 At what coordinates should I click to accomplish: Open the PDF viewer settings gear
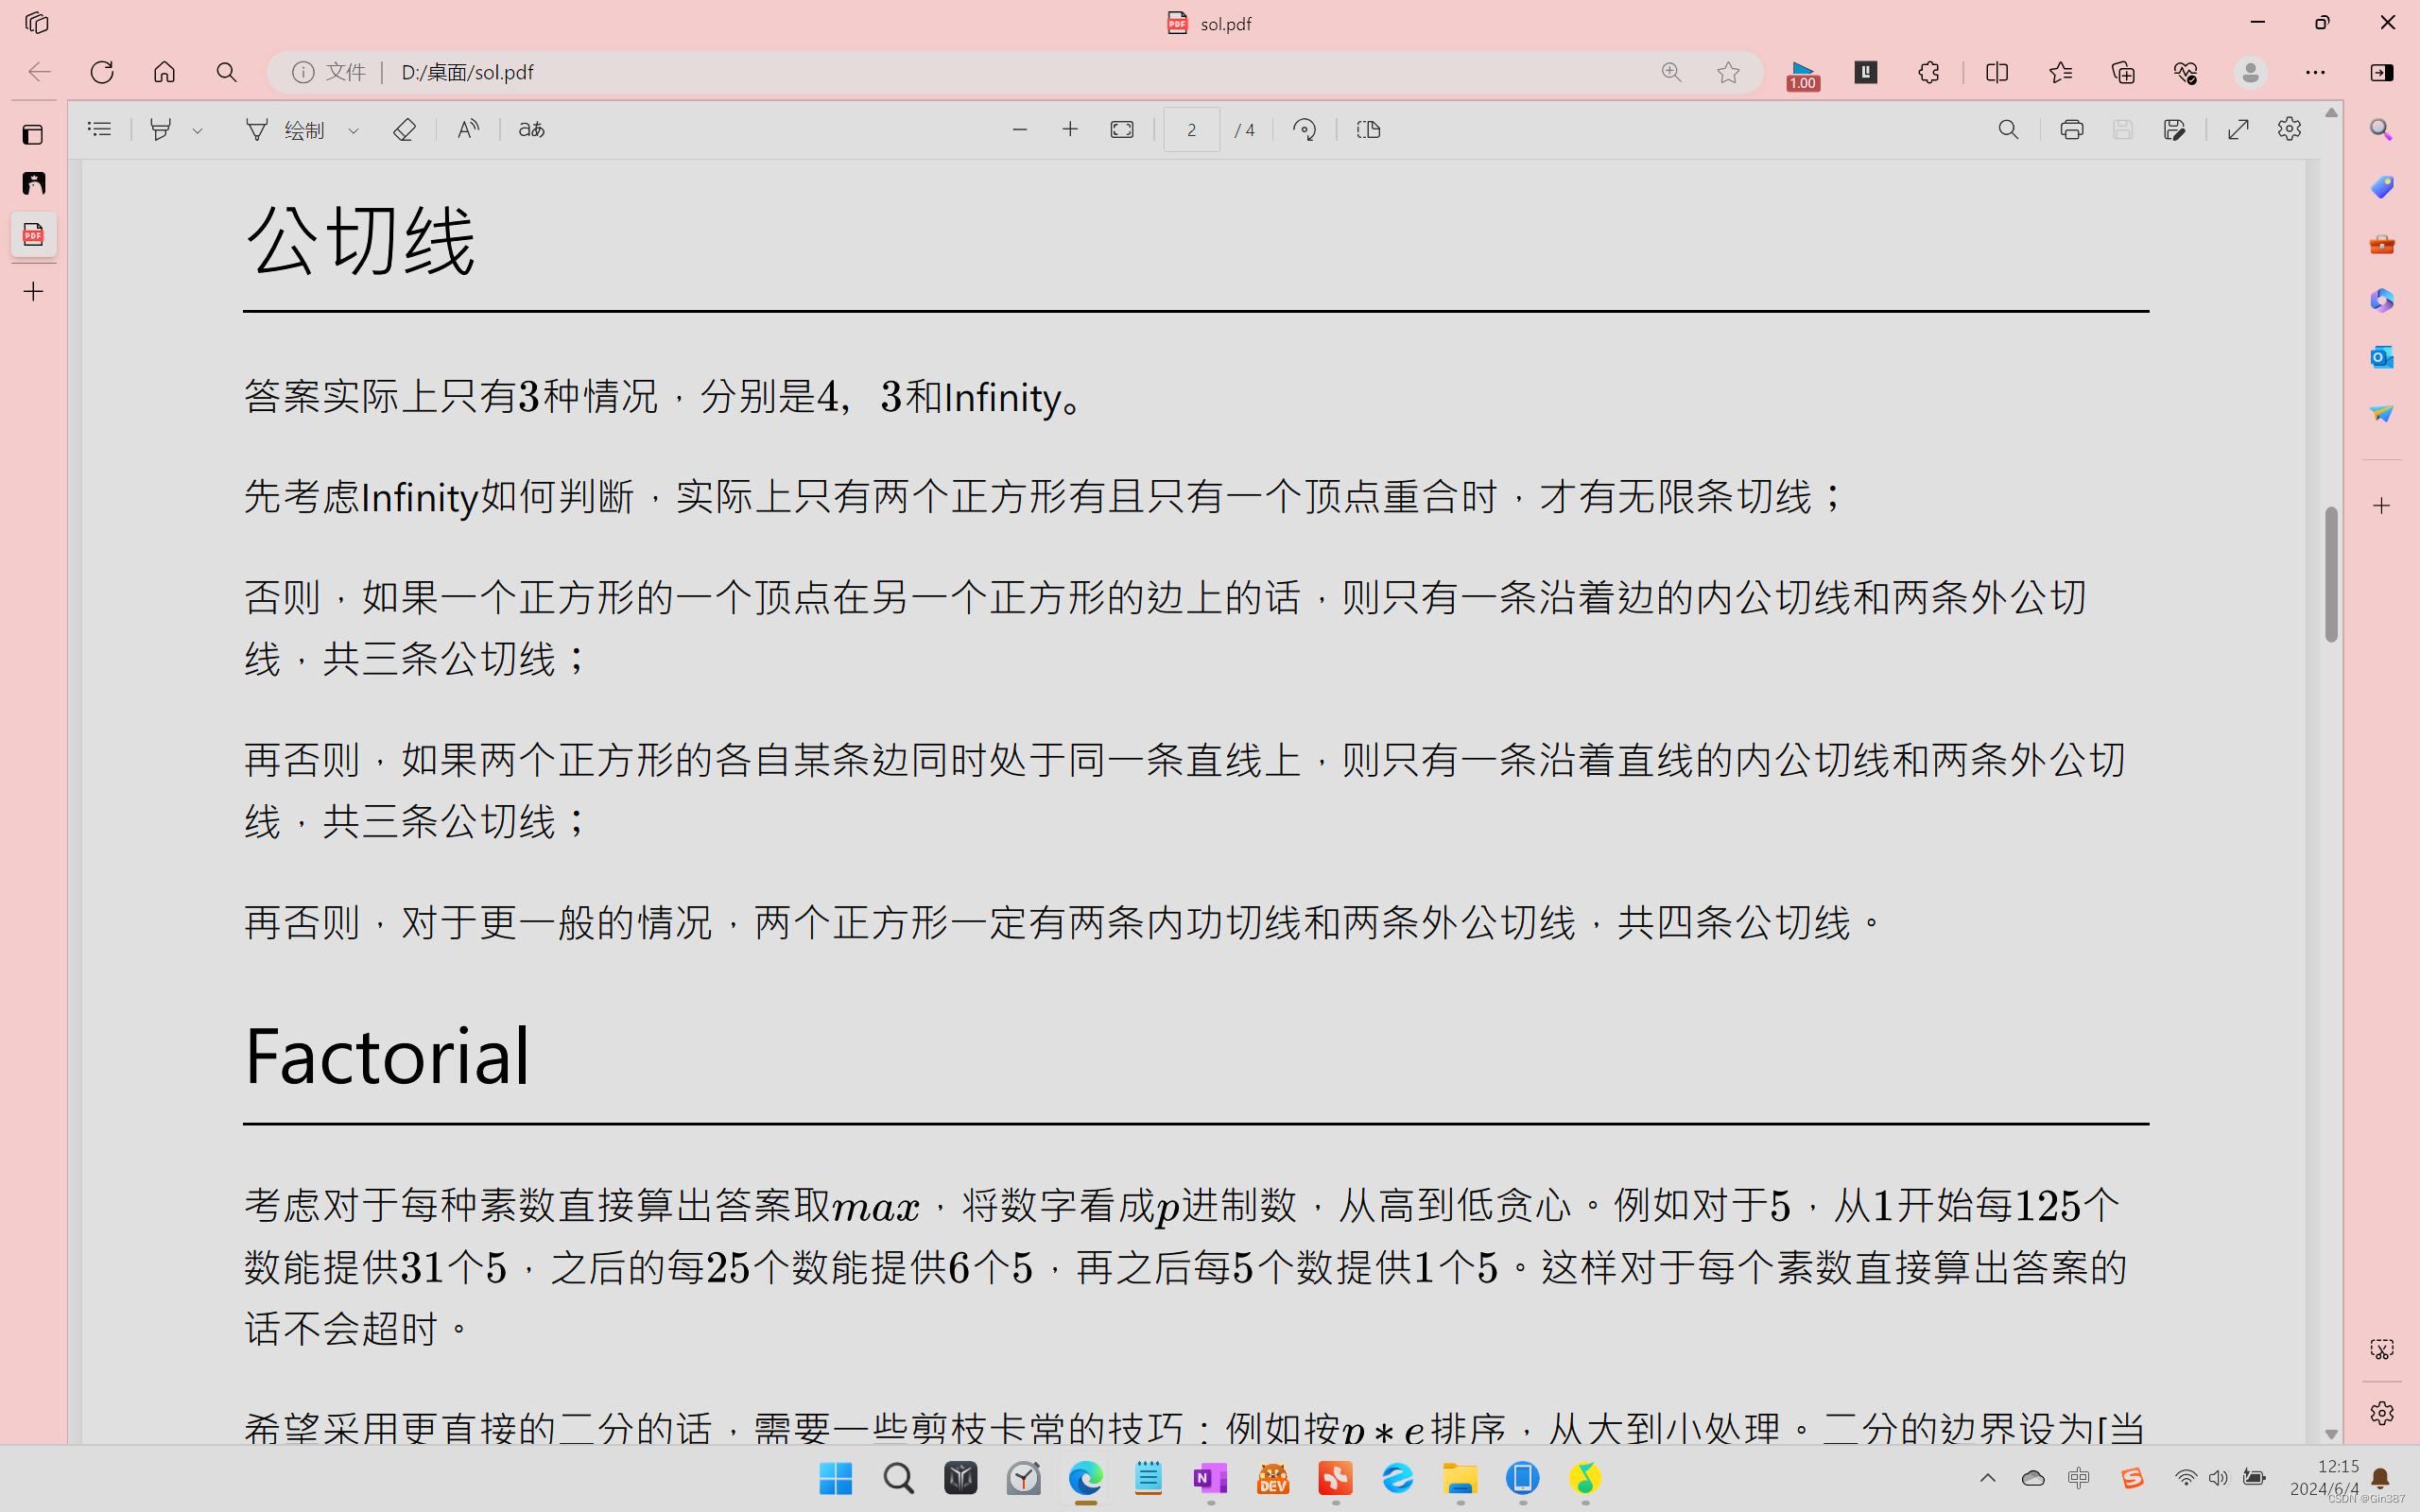2289,129
